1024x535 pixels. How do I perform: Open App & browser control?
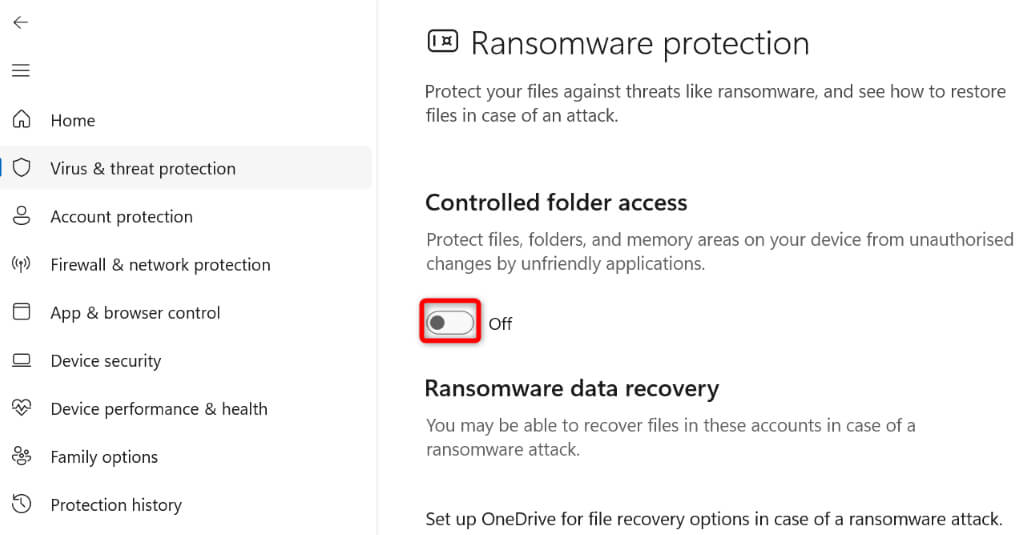(x=135, y=312)
